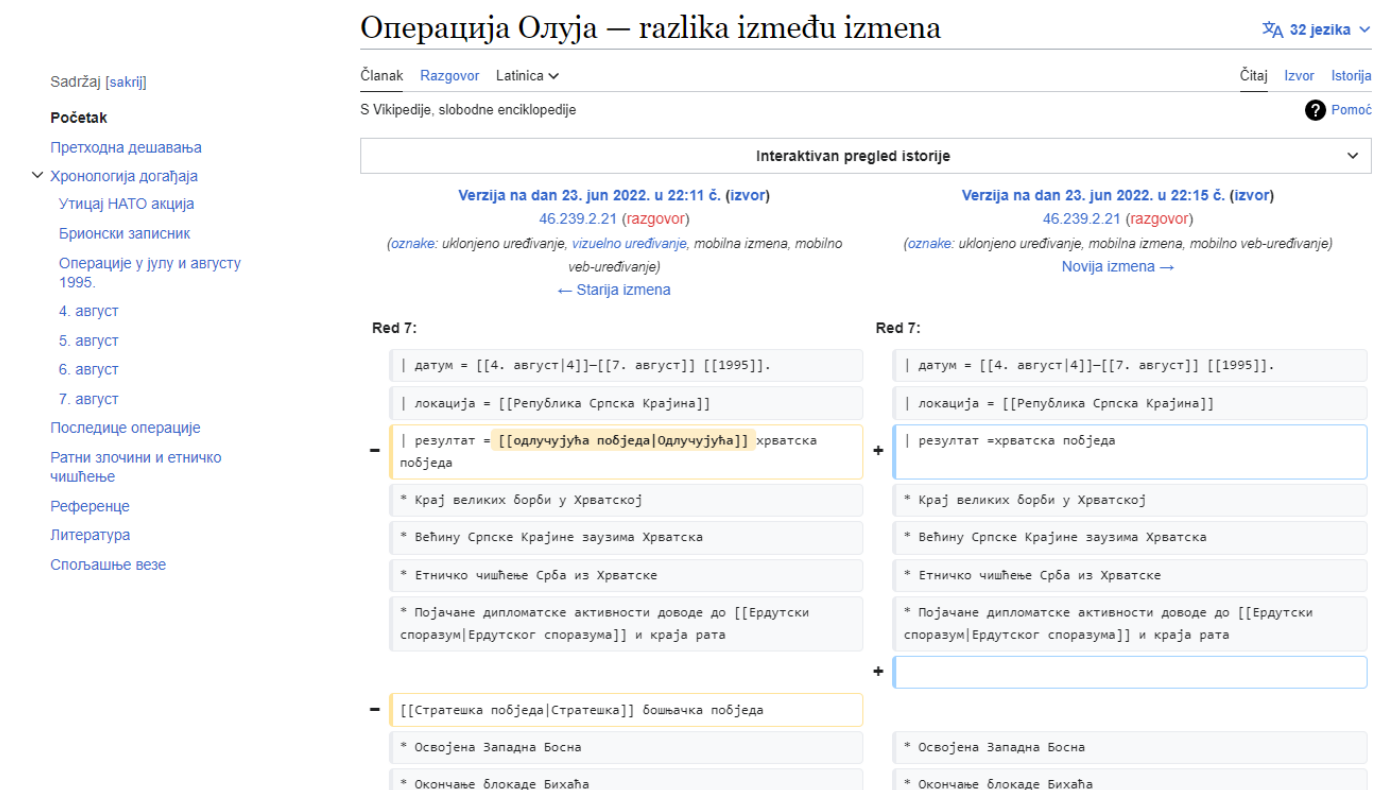Select the Čitaj tab
The width and height of the screenshot is (1395, 790).
click(x=1254, y=76)
